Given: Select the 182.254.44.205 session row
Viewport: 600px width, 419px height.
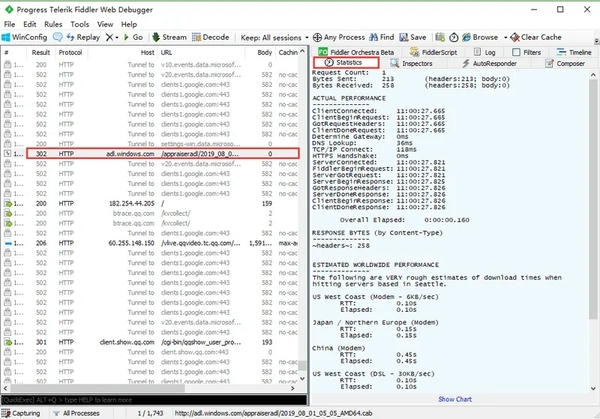Looking at the screenshot, I should pos(151,204).
